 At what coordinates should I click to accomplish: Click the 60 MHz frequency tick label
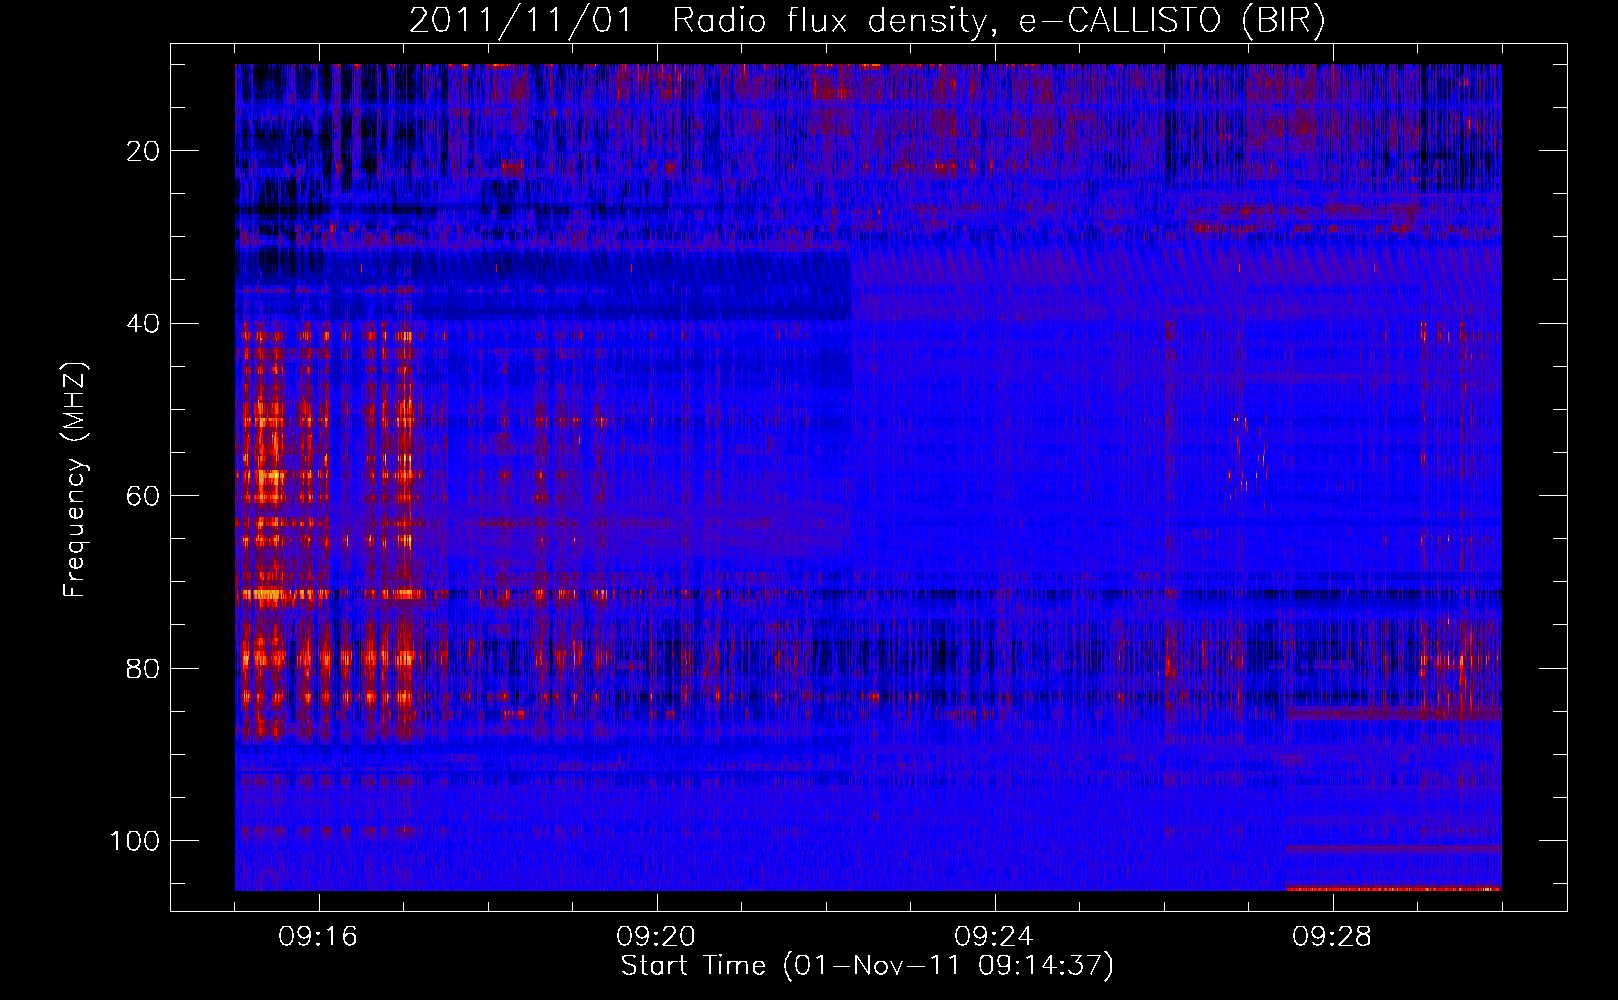coord(143,496)
